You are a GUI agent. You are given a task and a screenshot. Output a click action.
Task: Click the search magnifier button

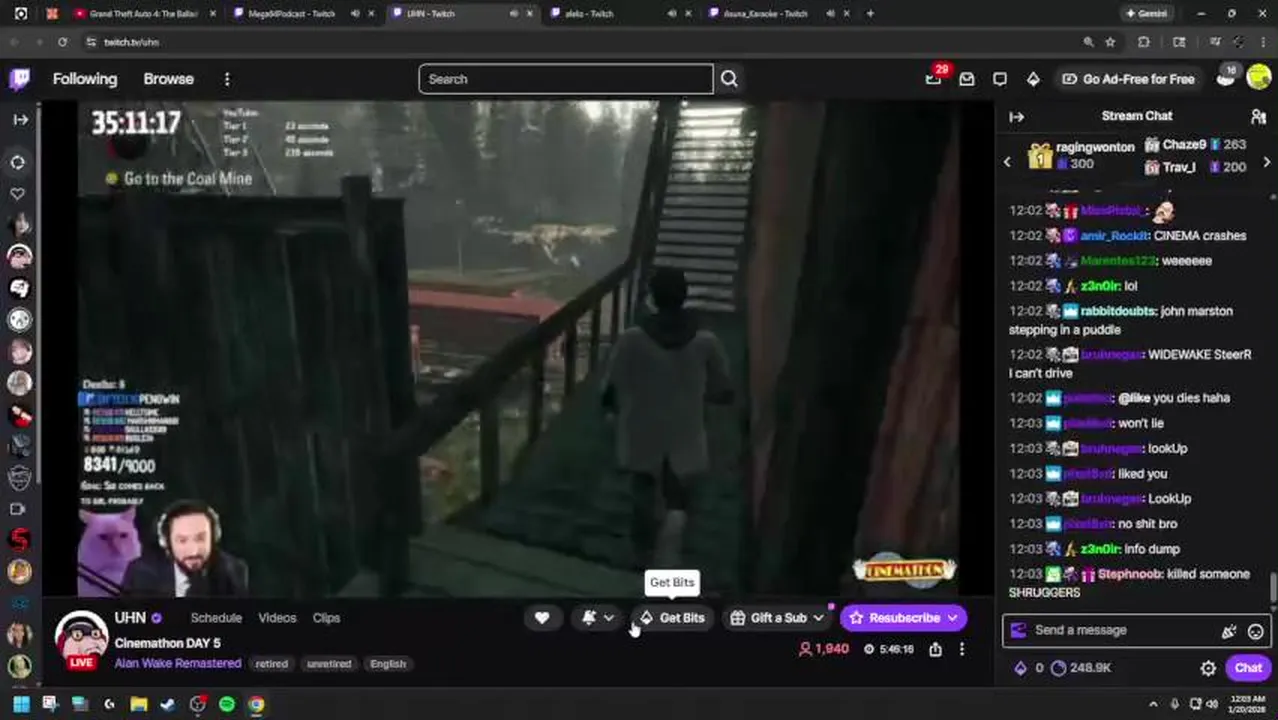(729, 79)
